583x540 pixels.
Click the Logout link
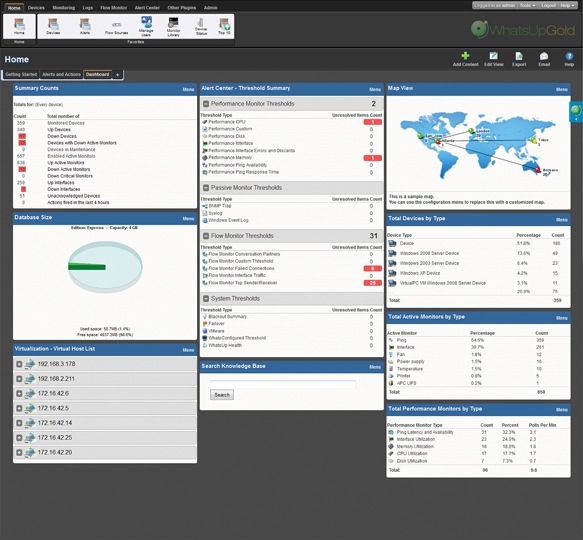point(548,5)
